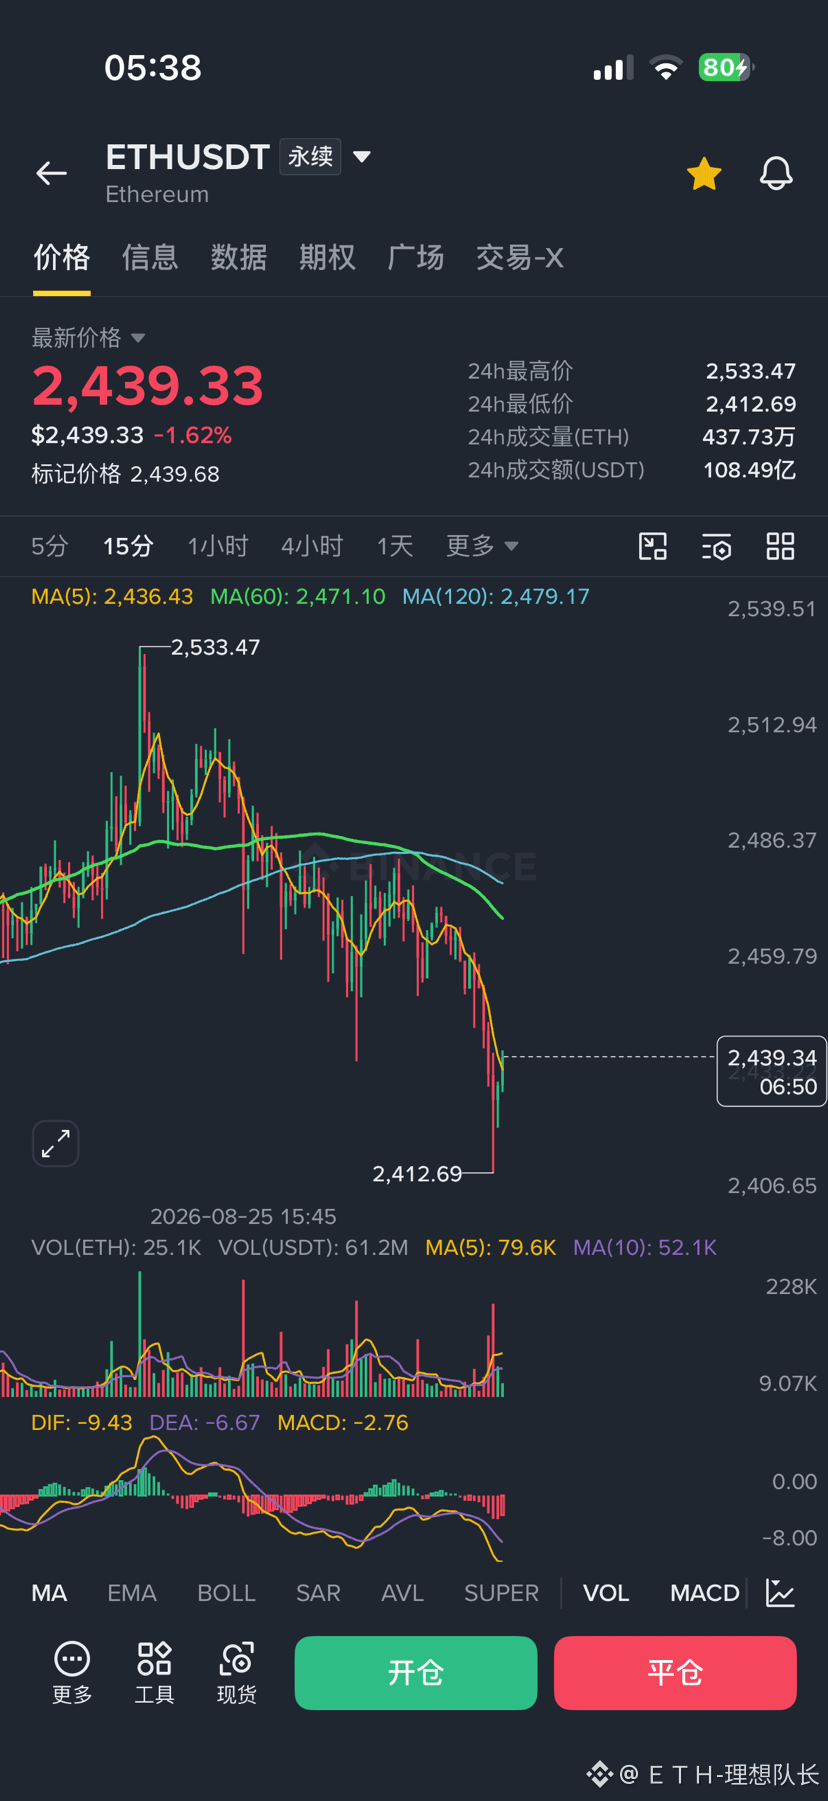Open the price alert bell
The width and height of the screenshot is (828, 1801).
[776, 174]
